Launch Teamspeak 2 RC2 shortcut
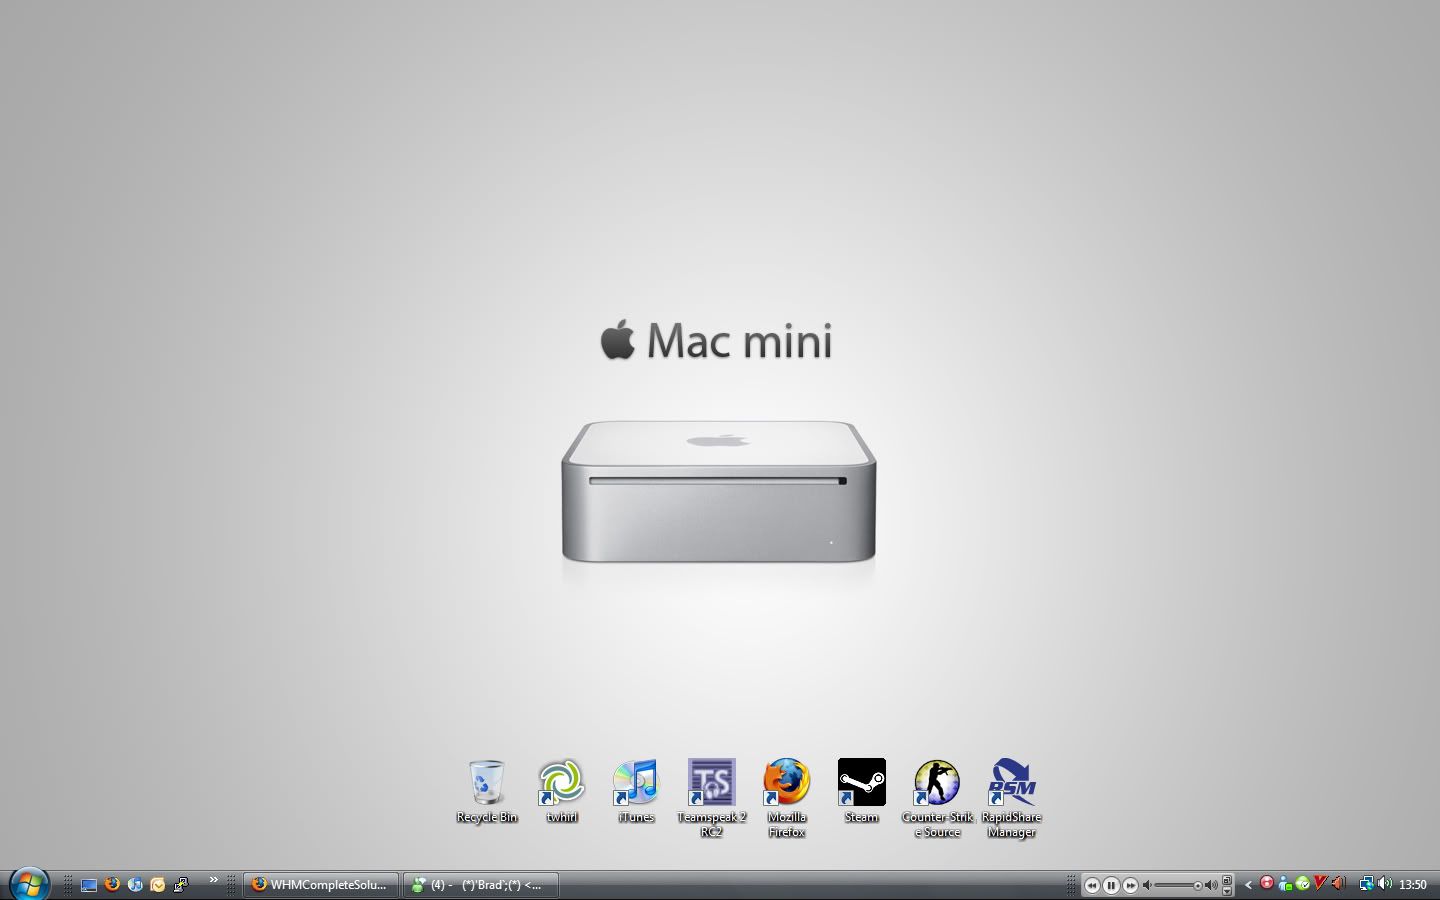This screenshot has height=900, width=1440. pos(711,783)
